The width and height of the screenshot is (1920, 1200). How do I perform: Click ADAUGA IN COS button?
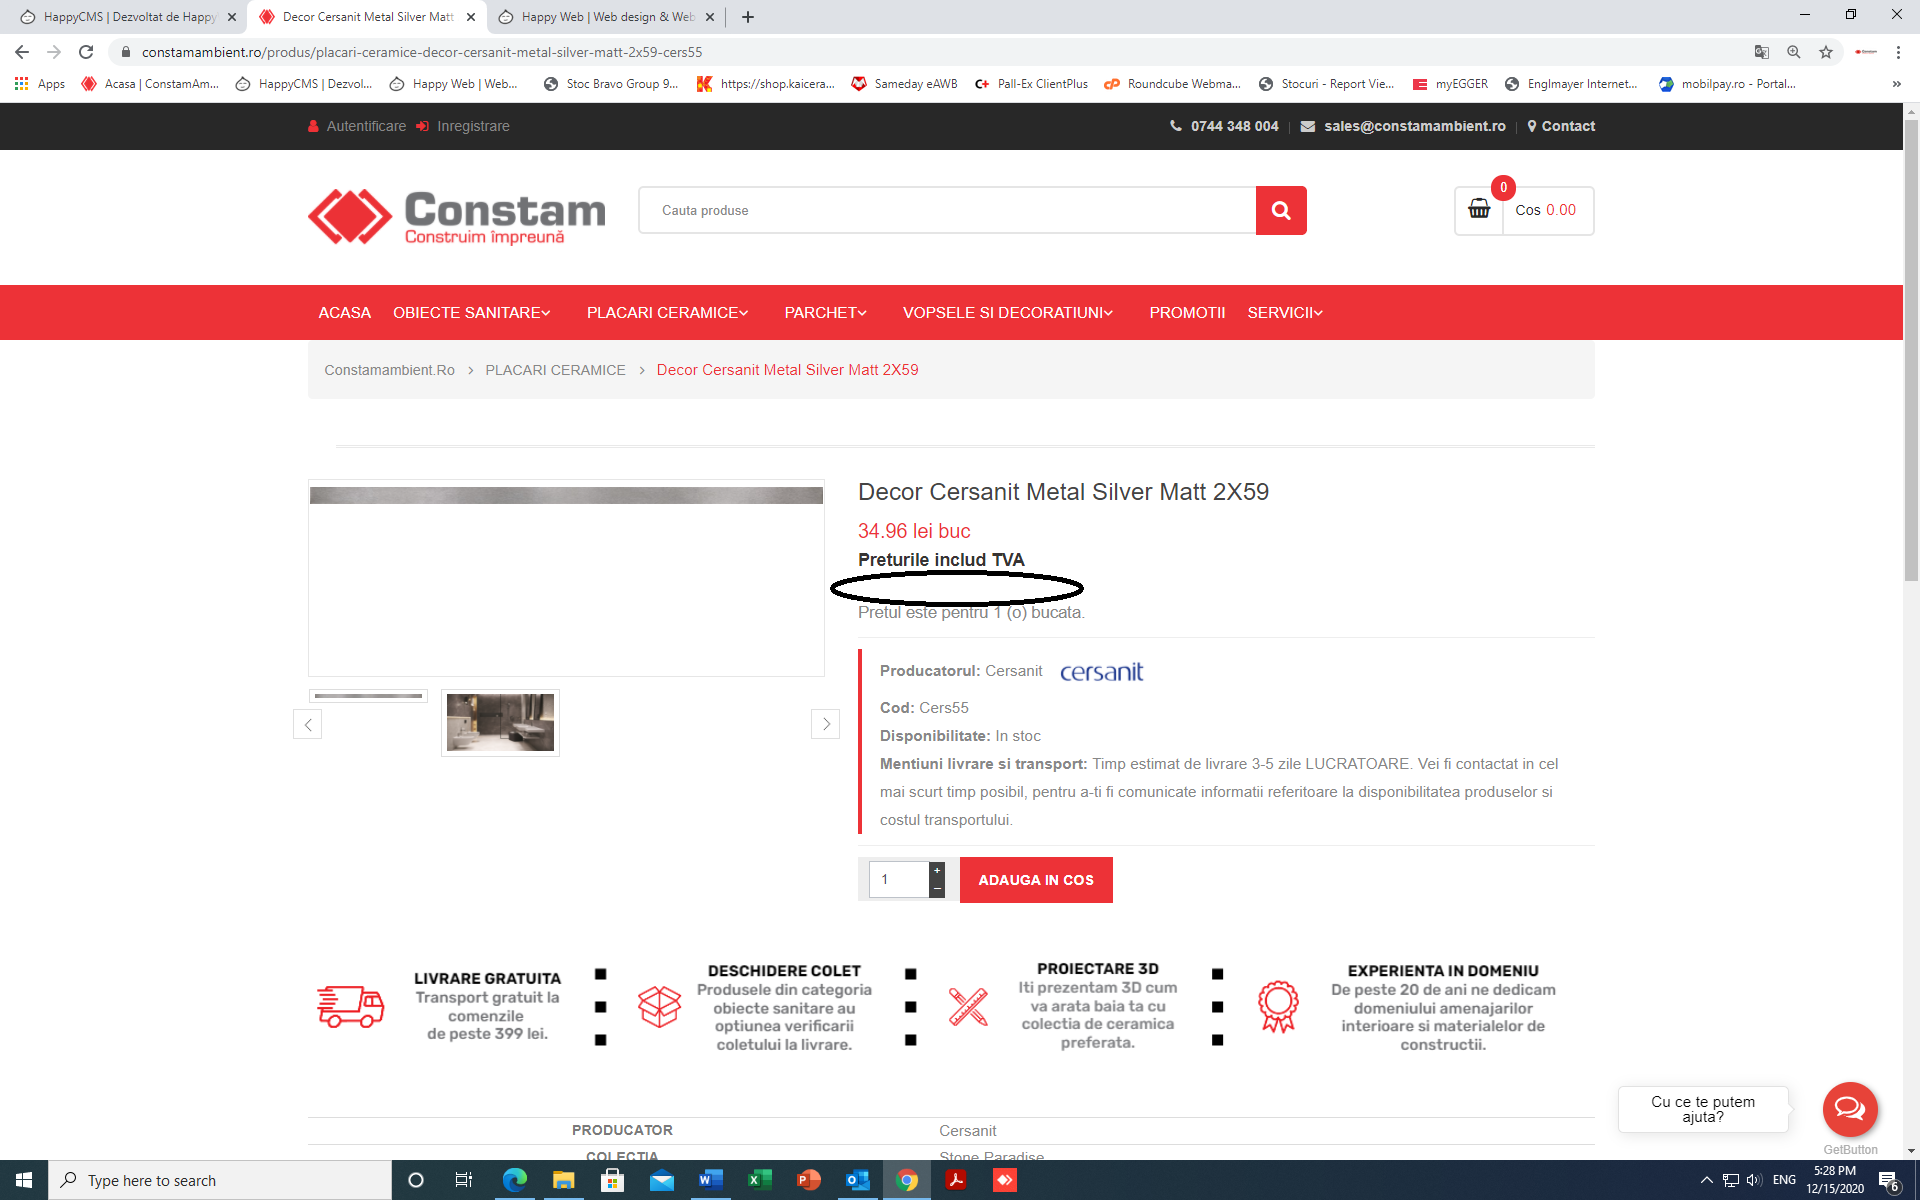tap(1036, 880)
